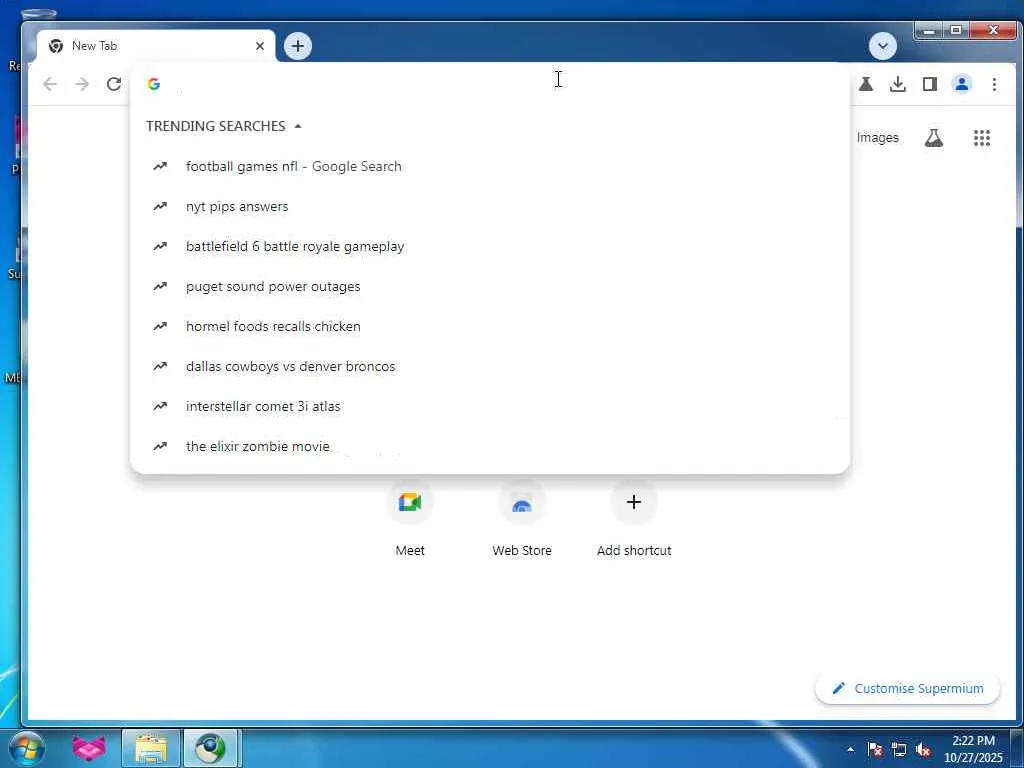1024x768 pixels.
Task: Open the pink cat taskbar application
Action: point(89,748)
